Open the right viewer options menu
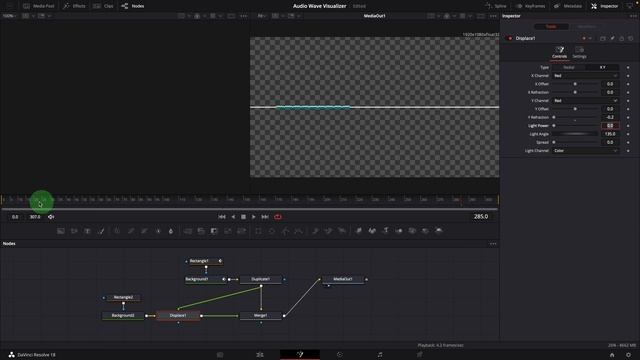The height and width of the screenshot is (360, 640). 493,16
